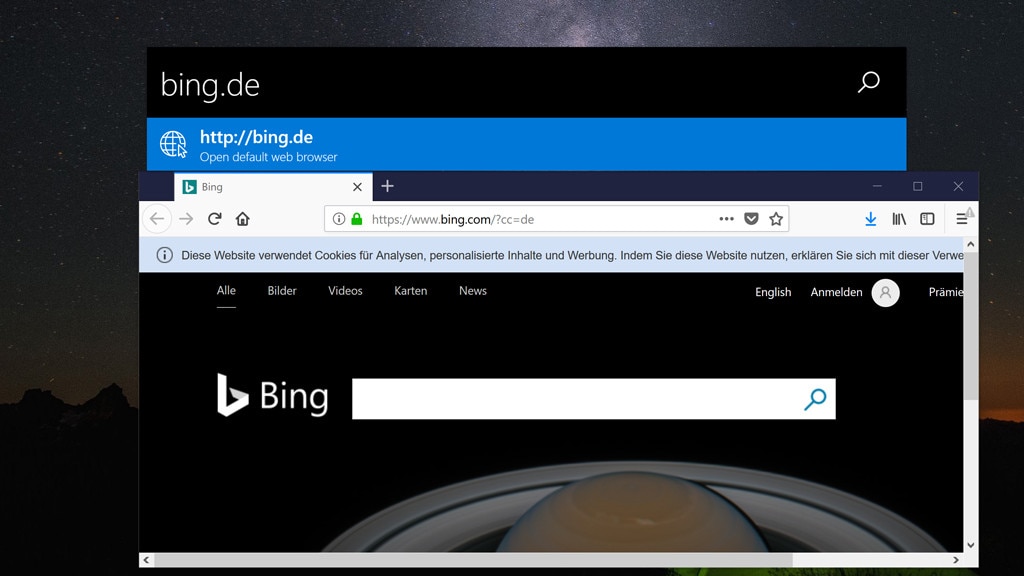
Task: Open the Downloads panel
Action: pos(870,218)
